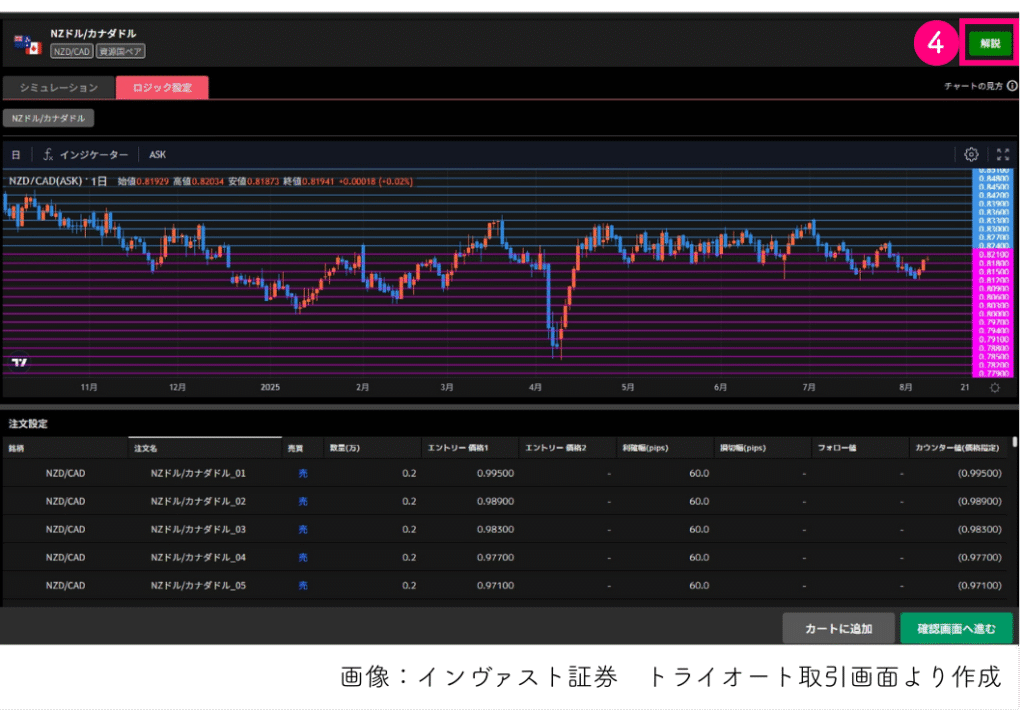Click the TradingView logo on the chart

20,362
